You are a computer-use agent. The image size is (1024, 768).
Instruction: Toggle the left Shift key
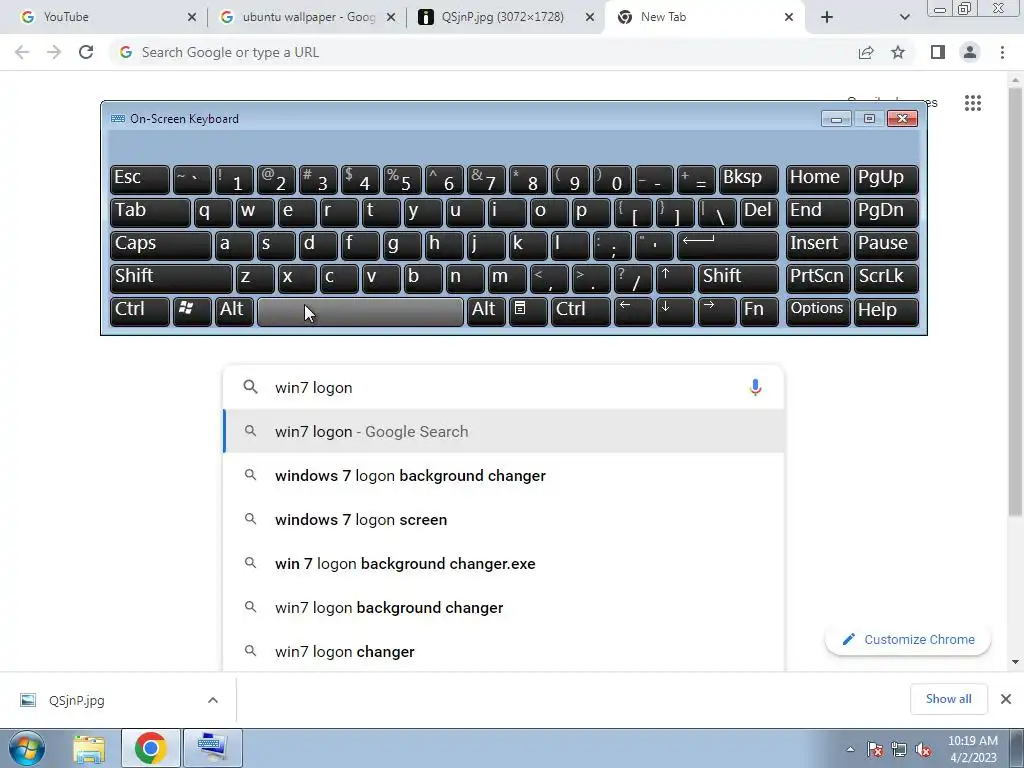171,278
